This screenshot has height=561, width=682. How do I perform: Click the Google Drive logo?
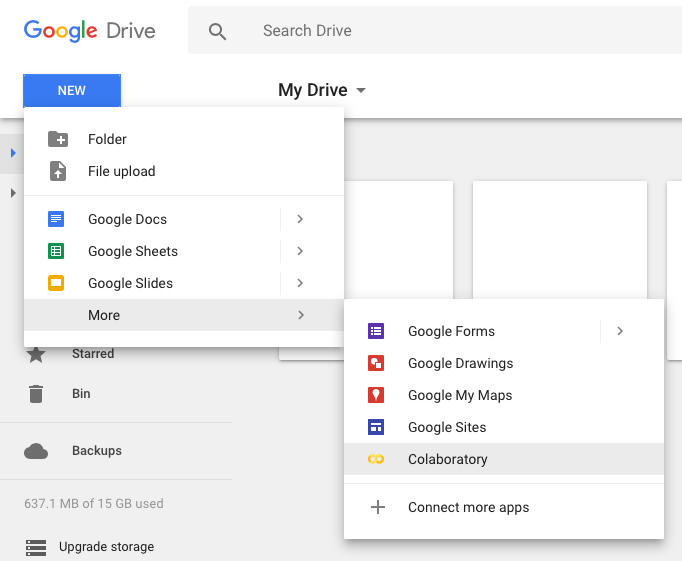[x=90, y=31]
